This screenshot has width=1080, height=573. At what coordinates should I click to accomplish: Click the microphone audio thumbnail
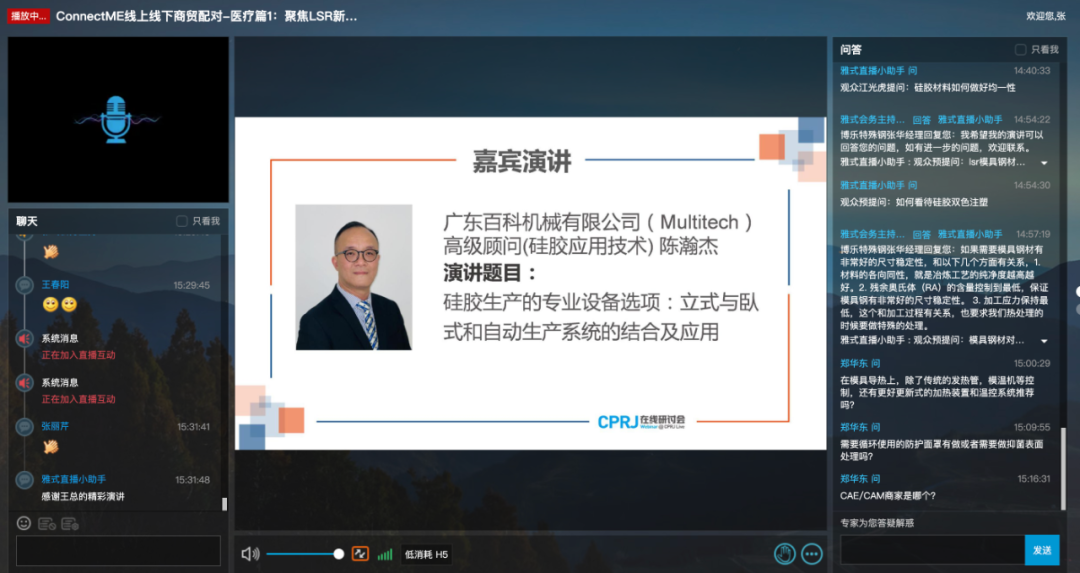pyautogui.click(x=118, y=119)
